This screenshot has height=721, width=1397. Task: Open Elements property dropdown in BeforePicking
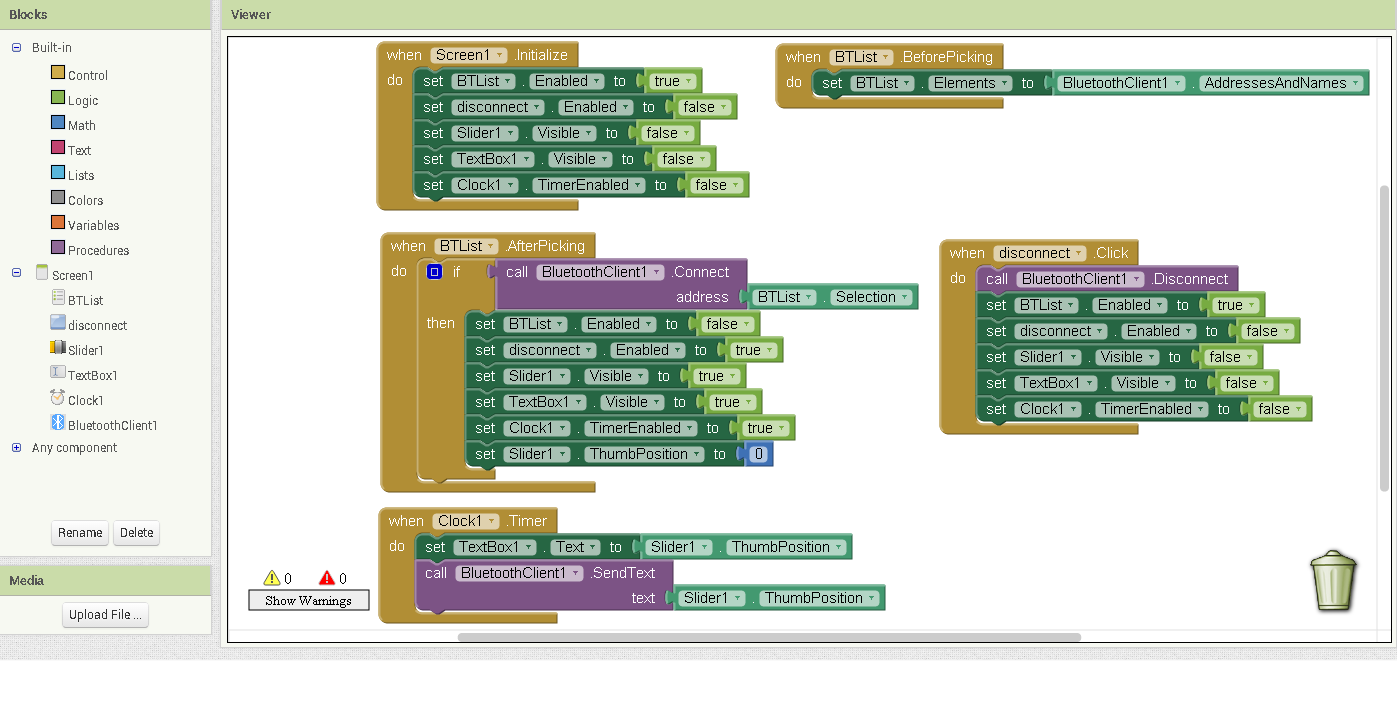pyautogui.click(x=970, y=83)
